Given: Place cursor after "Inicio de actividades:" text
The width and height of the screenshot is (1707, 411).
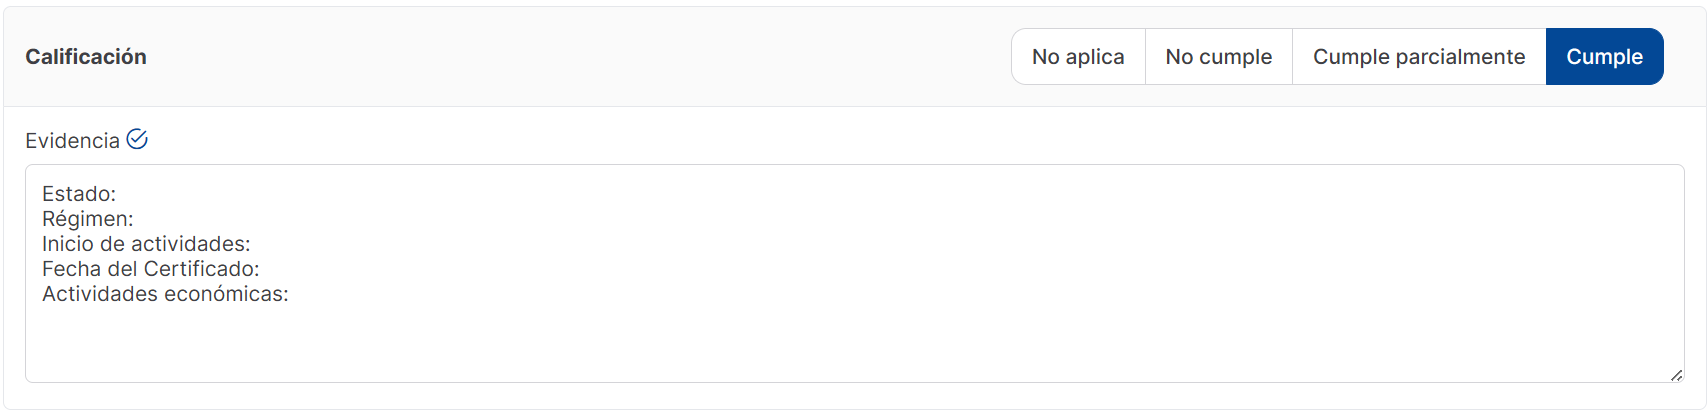Looking at the screenshot, I should 252,244.
